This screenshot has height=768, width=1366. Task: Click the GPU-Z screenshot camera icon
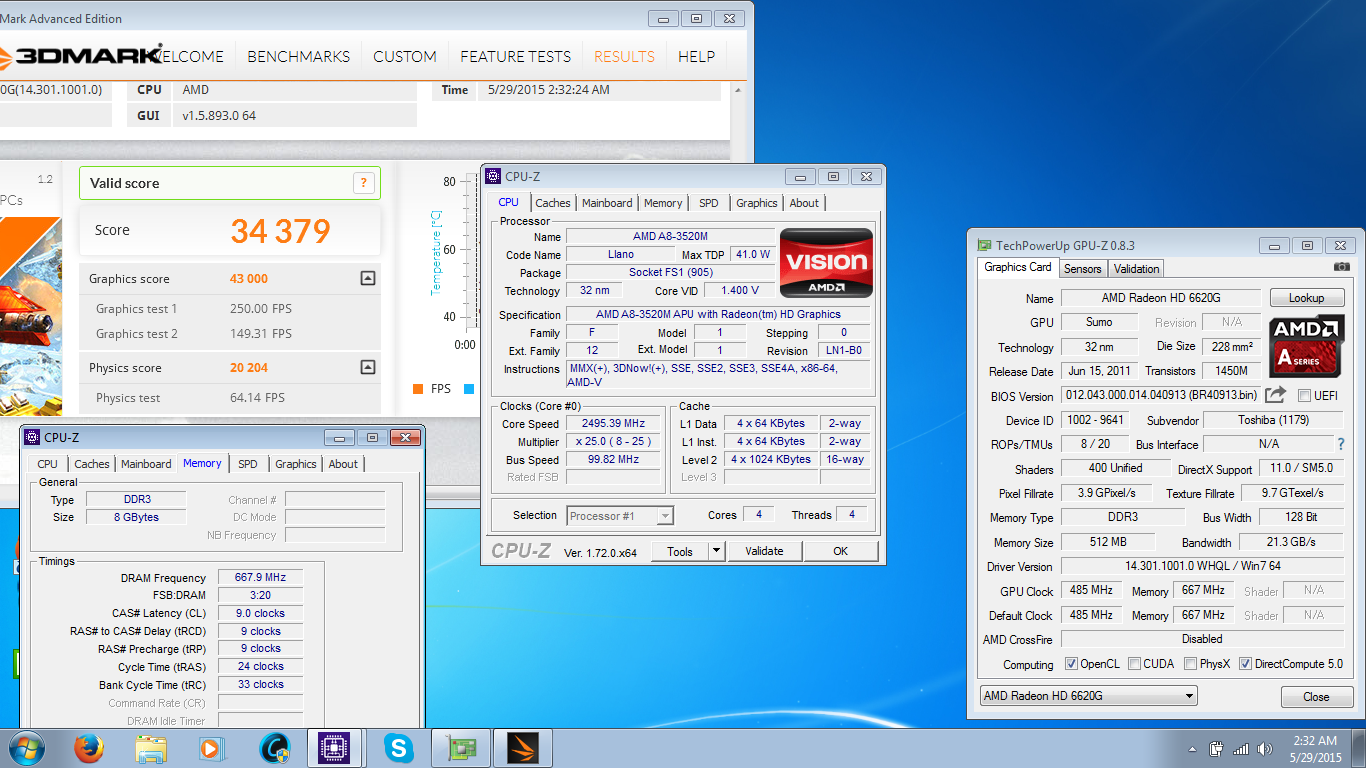pyautogui.click(x=1341, y=267)
